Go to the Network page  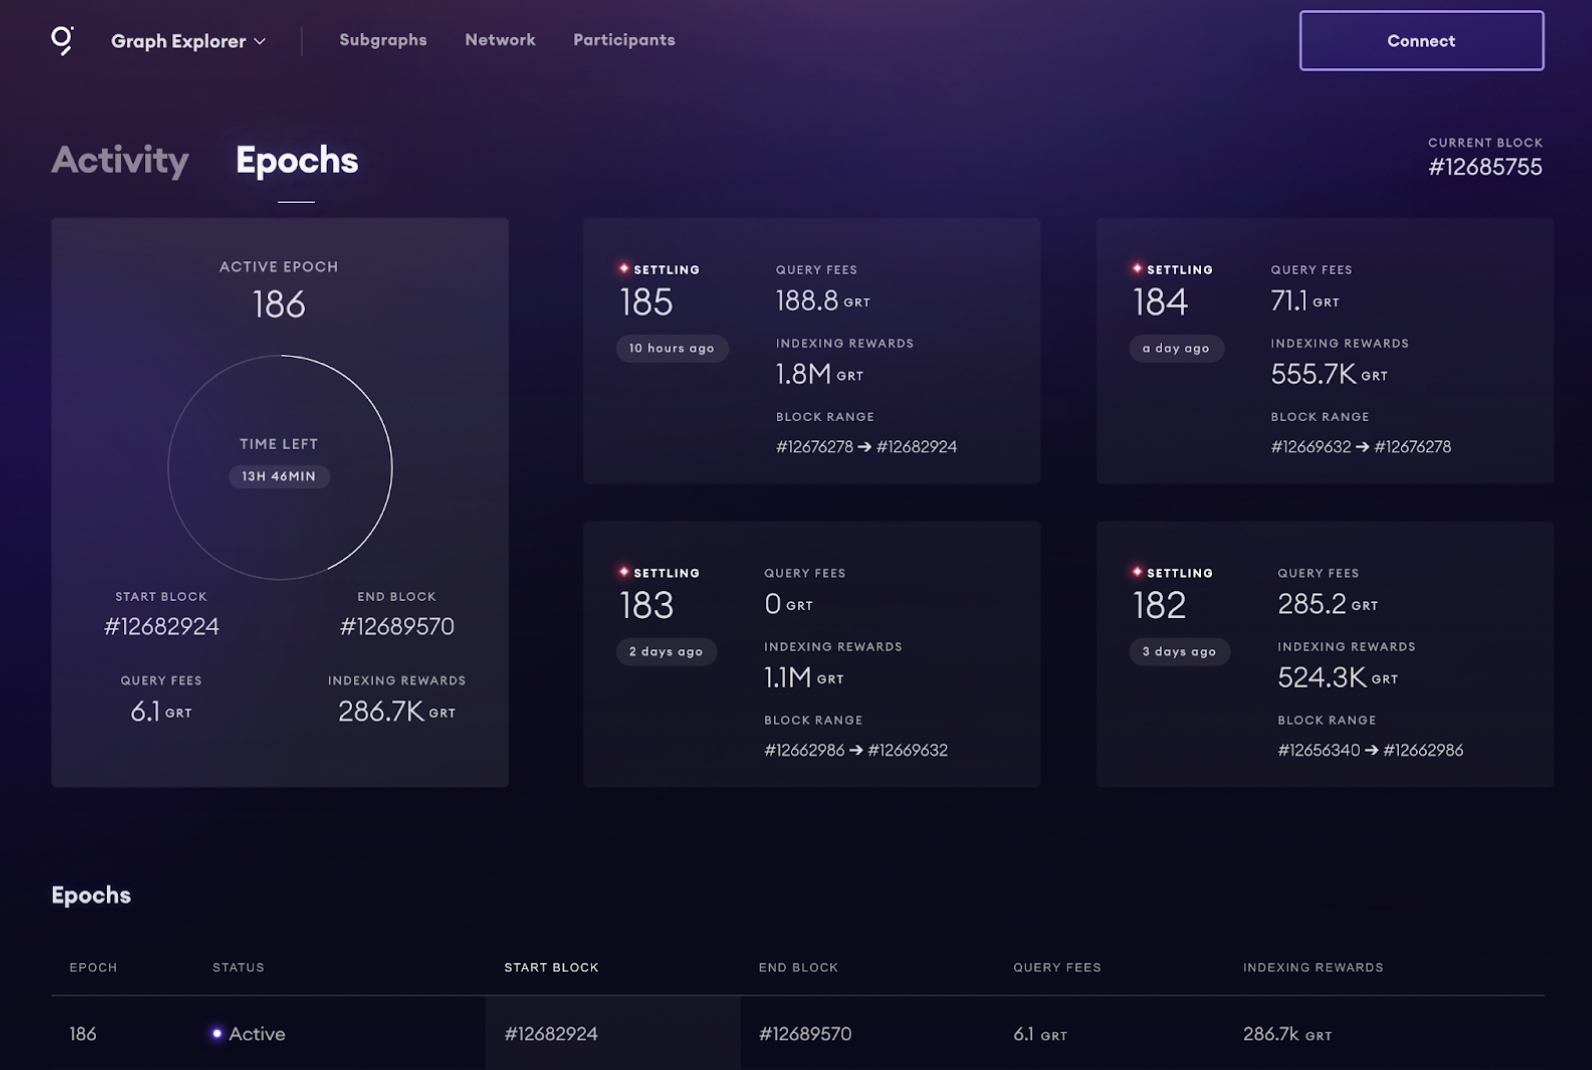click(x=500, y=40)
